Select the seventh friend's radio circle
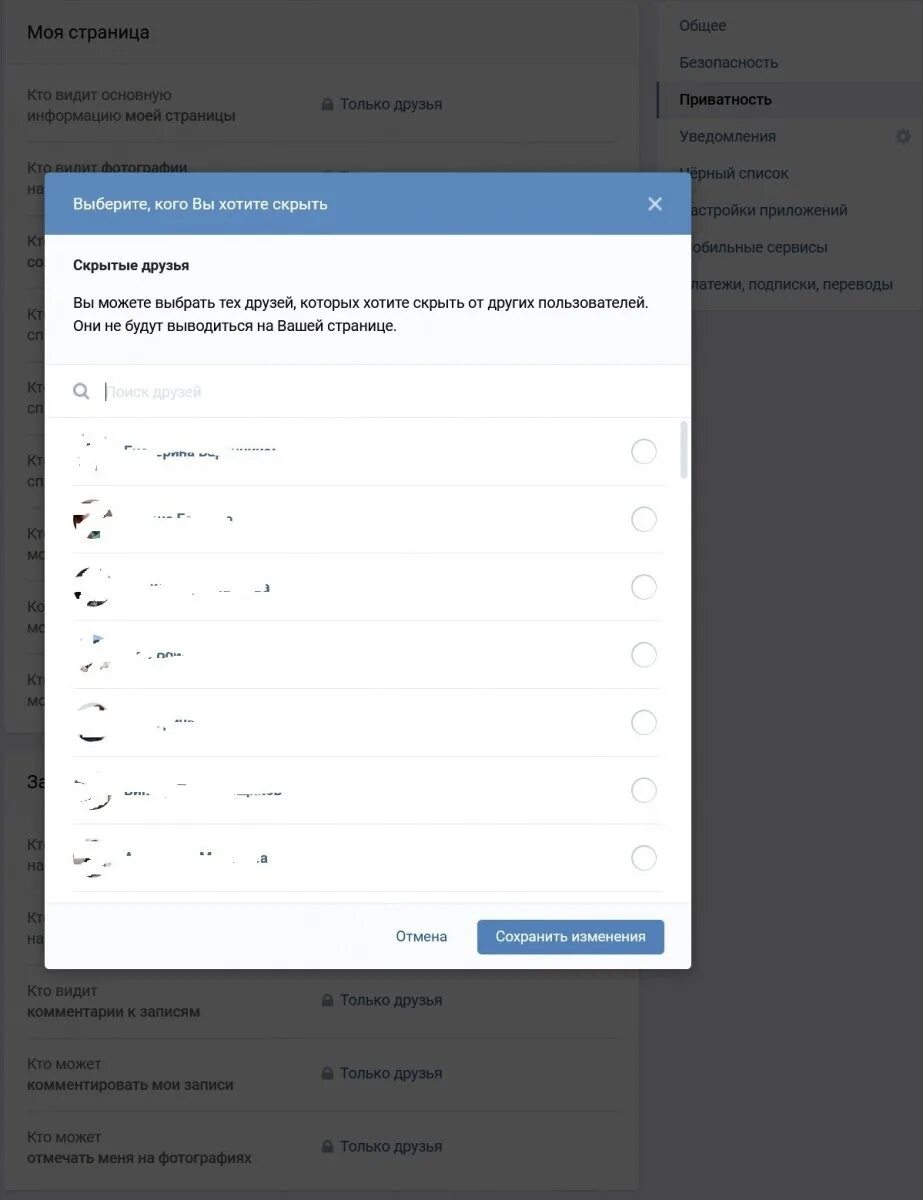This screenshot has width=923, height=1200. (x=644, y=858)
